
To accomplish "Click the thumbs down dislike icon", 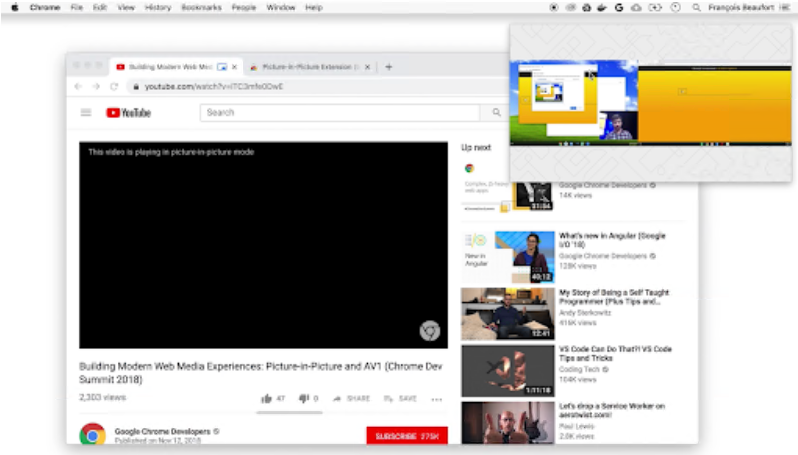I will [x=303, y=398].
